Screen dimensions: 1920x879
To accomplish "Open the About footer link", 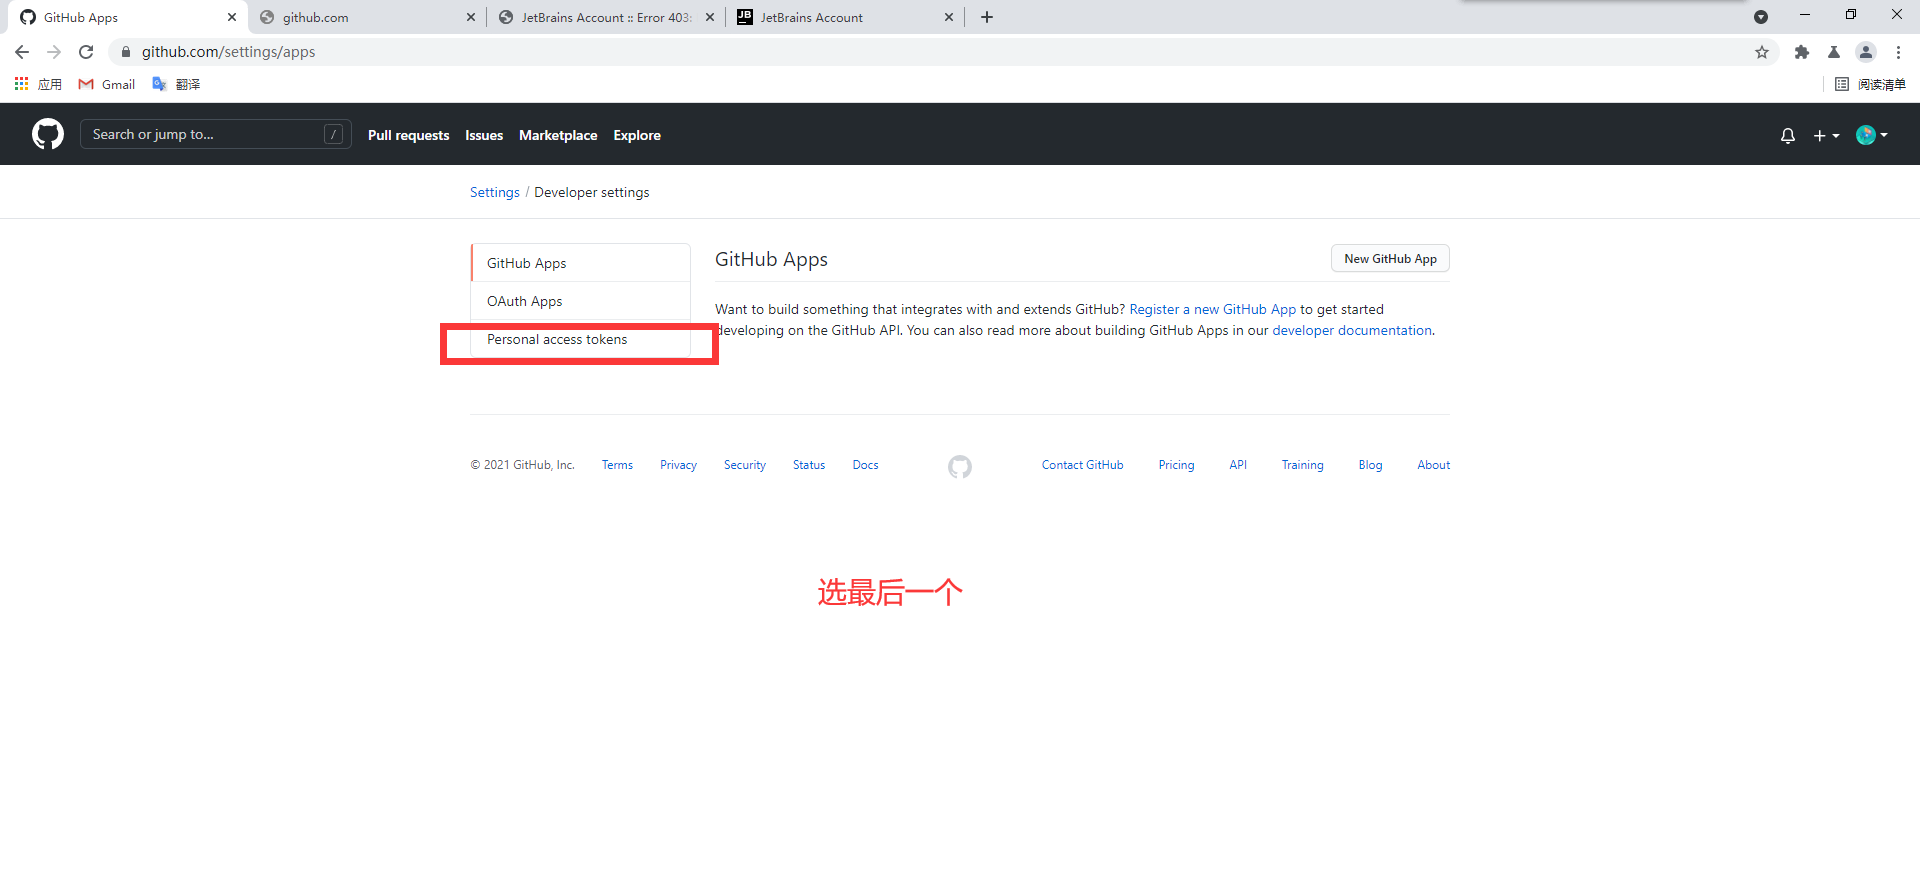I will point(1433,465).
